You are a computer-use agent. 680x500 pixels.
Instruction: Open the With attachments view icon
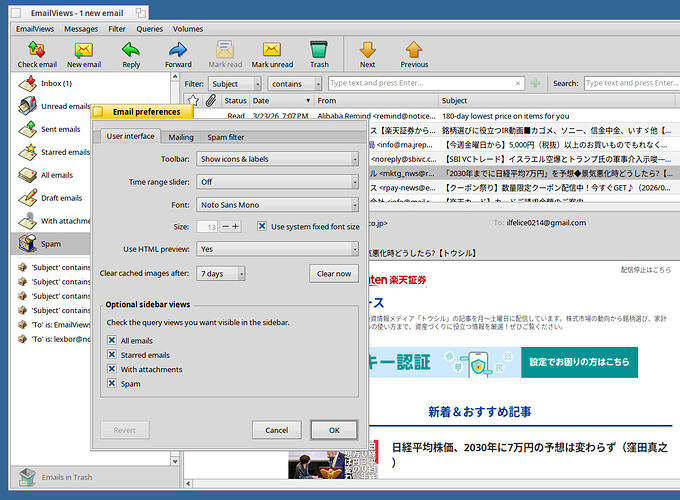[x=28, y=221]
